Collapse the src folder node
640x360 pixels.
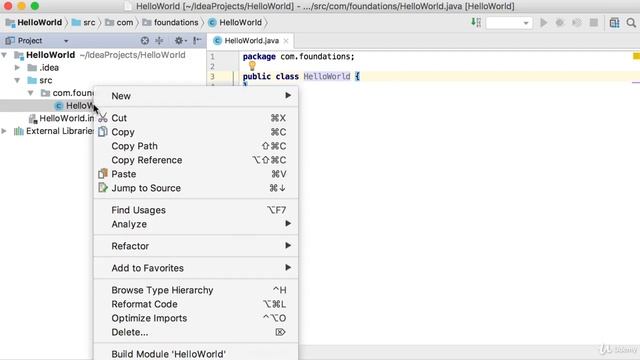tap(18, 80)
